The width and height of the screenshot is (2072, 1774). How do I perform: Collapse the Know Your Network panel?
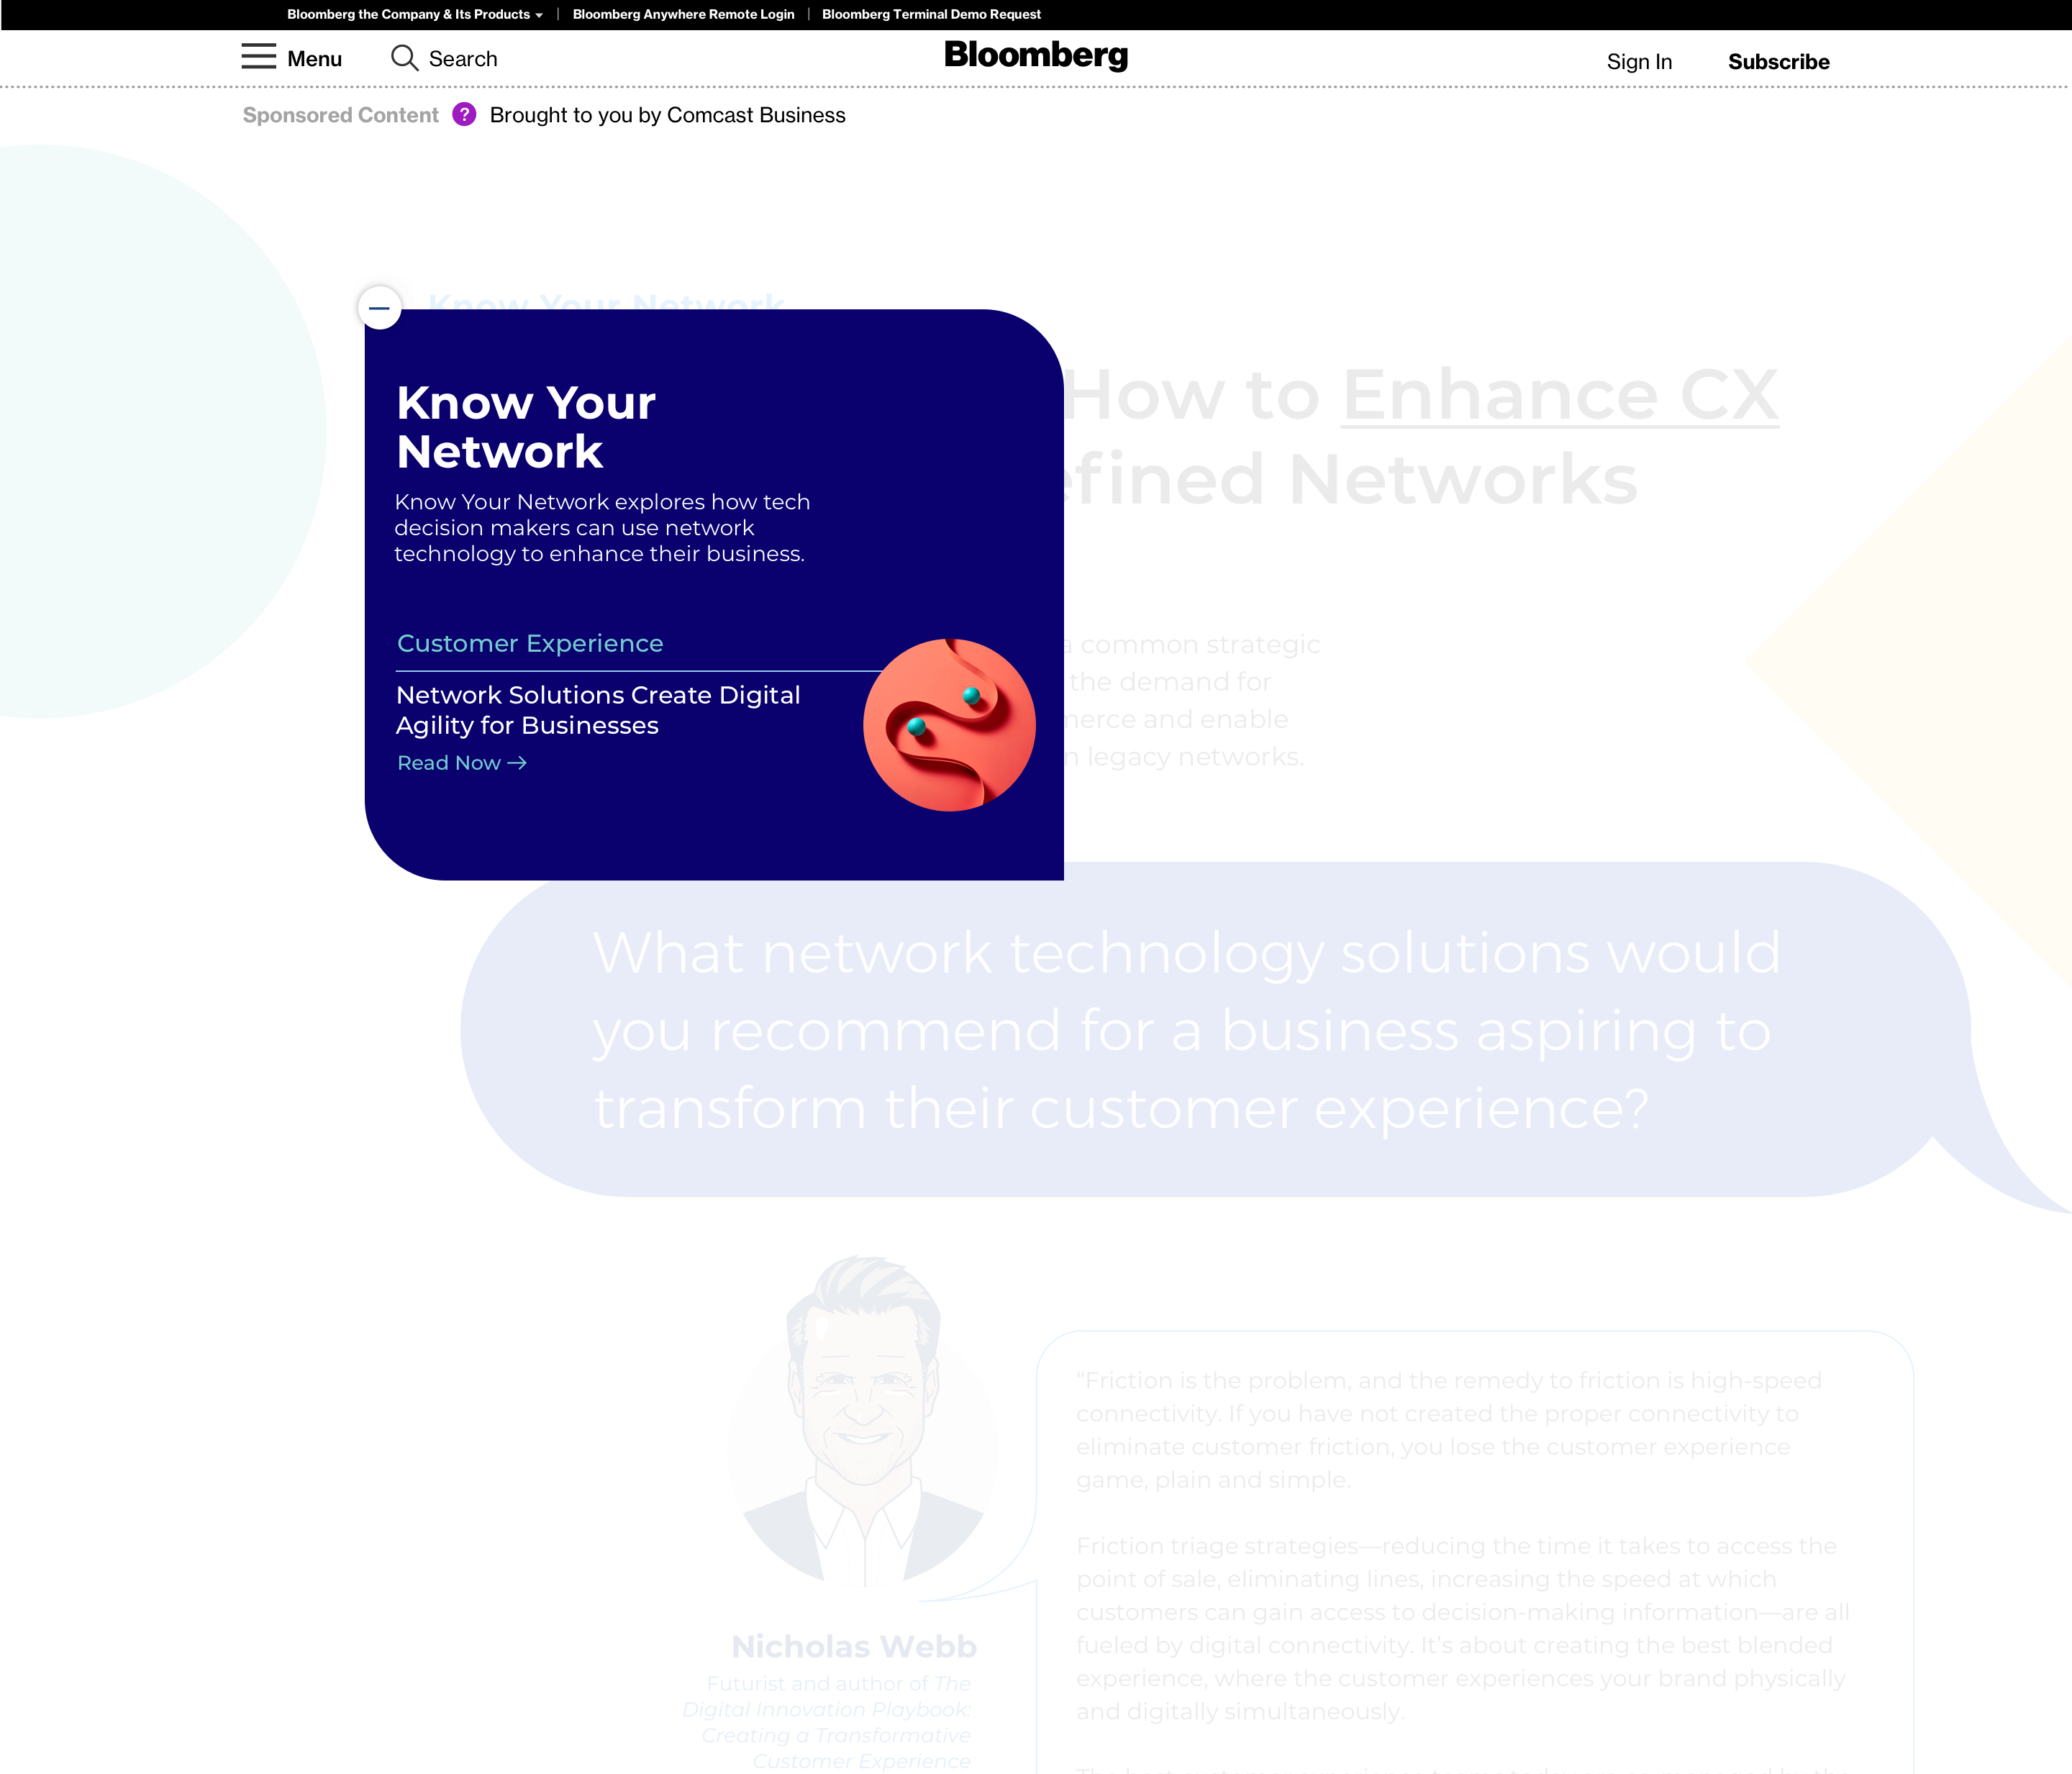point(380,308)
